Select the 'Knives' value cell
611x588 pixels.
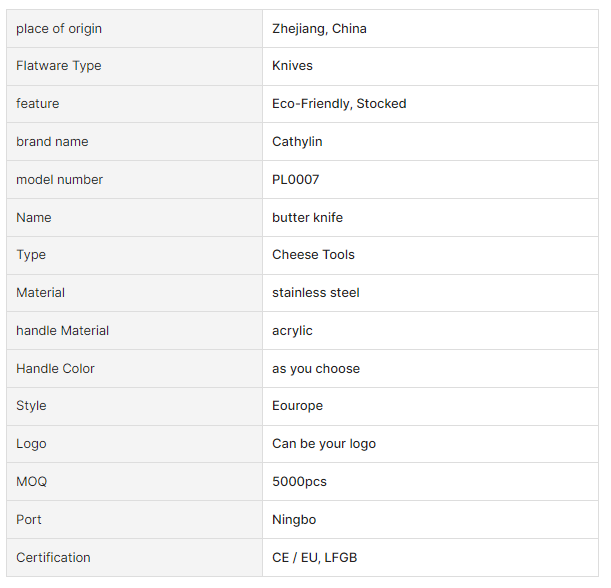pyautogui.click(x=292, y=66)
